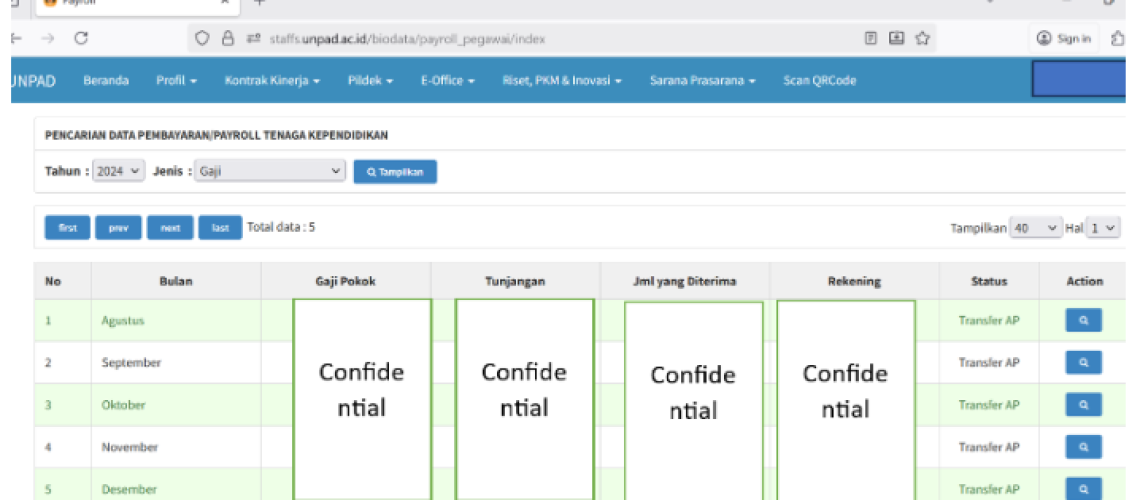
Task: View details for Oktober row magnifier button
Action: point(1083,404)
